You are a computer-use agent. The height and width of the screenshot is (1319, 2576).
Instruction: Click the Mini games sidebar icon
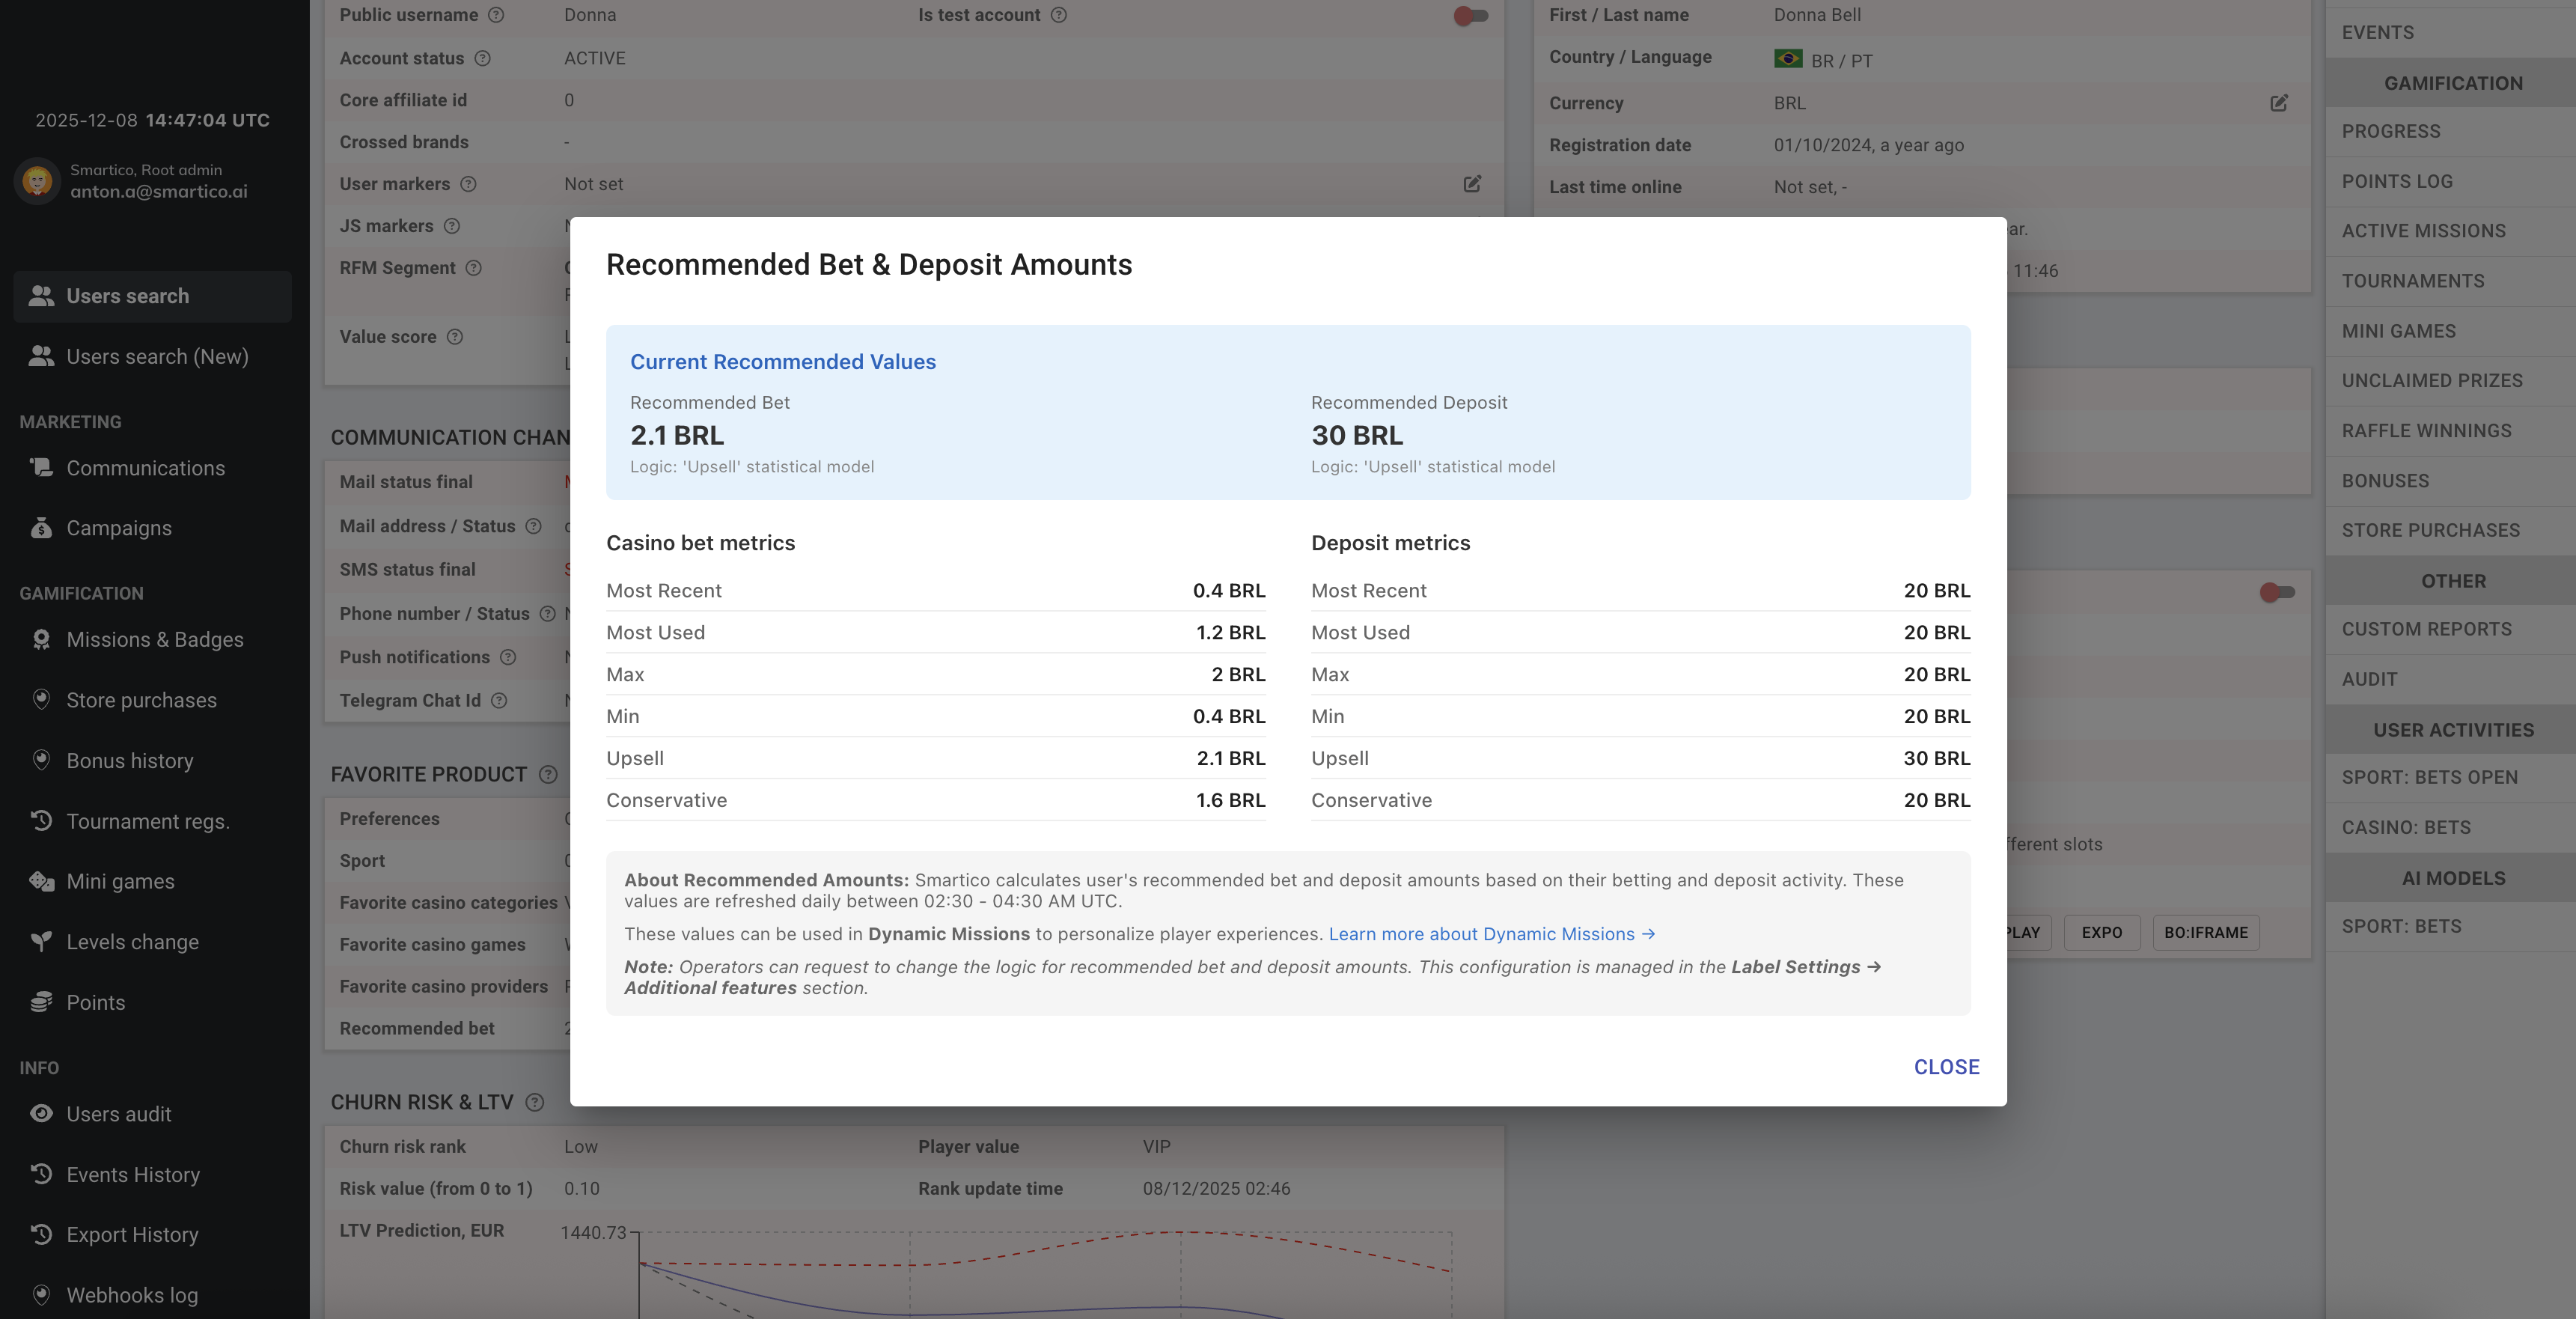(41, 881)
